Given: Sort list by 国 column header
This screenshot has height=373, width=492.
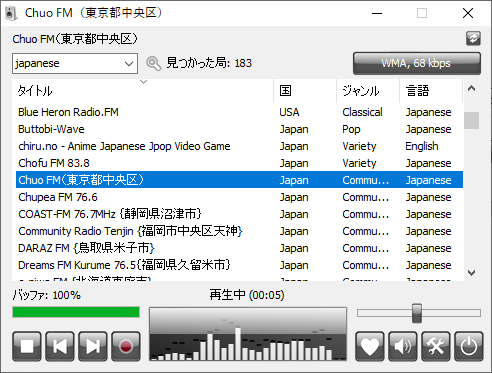Looking at the screenshot, I should [x=305, y=91].
